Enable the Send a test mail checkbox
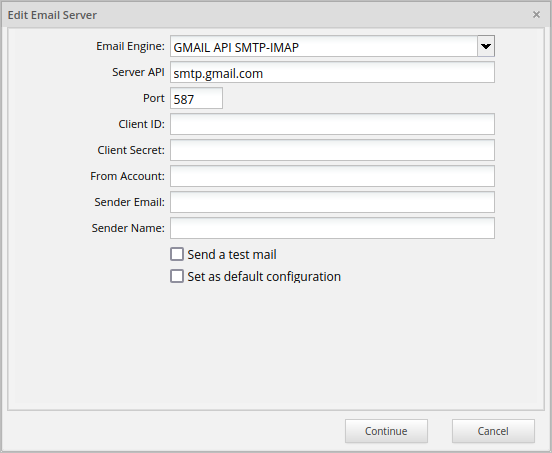552x453 pixels. click(x=177, y=254)
